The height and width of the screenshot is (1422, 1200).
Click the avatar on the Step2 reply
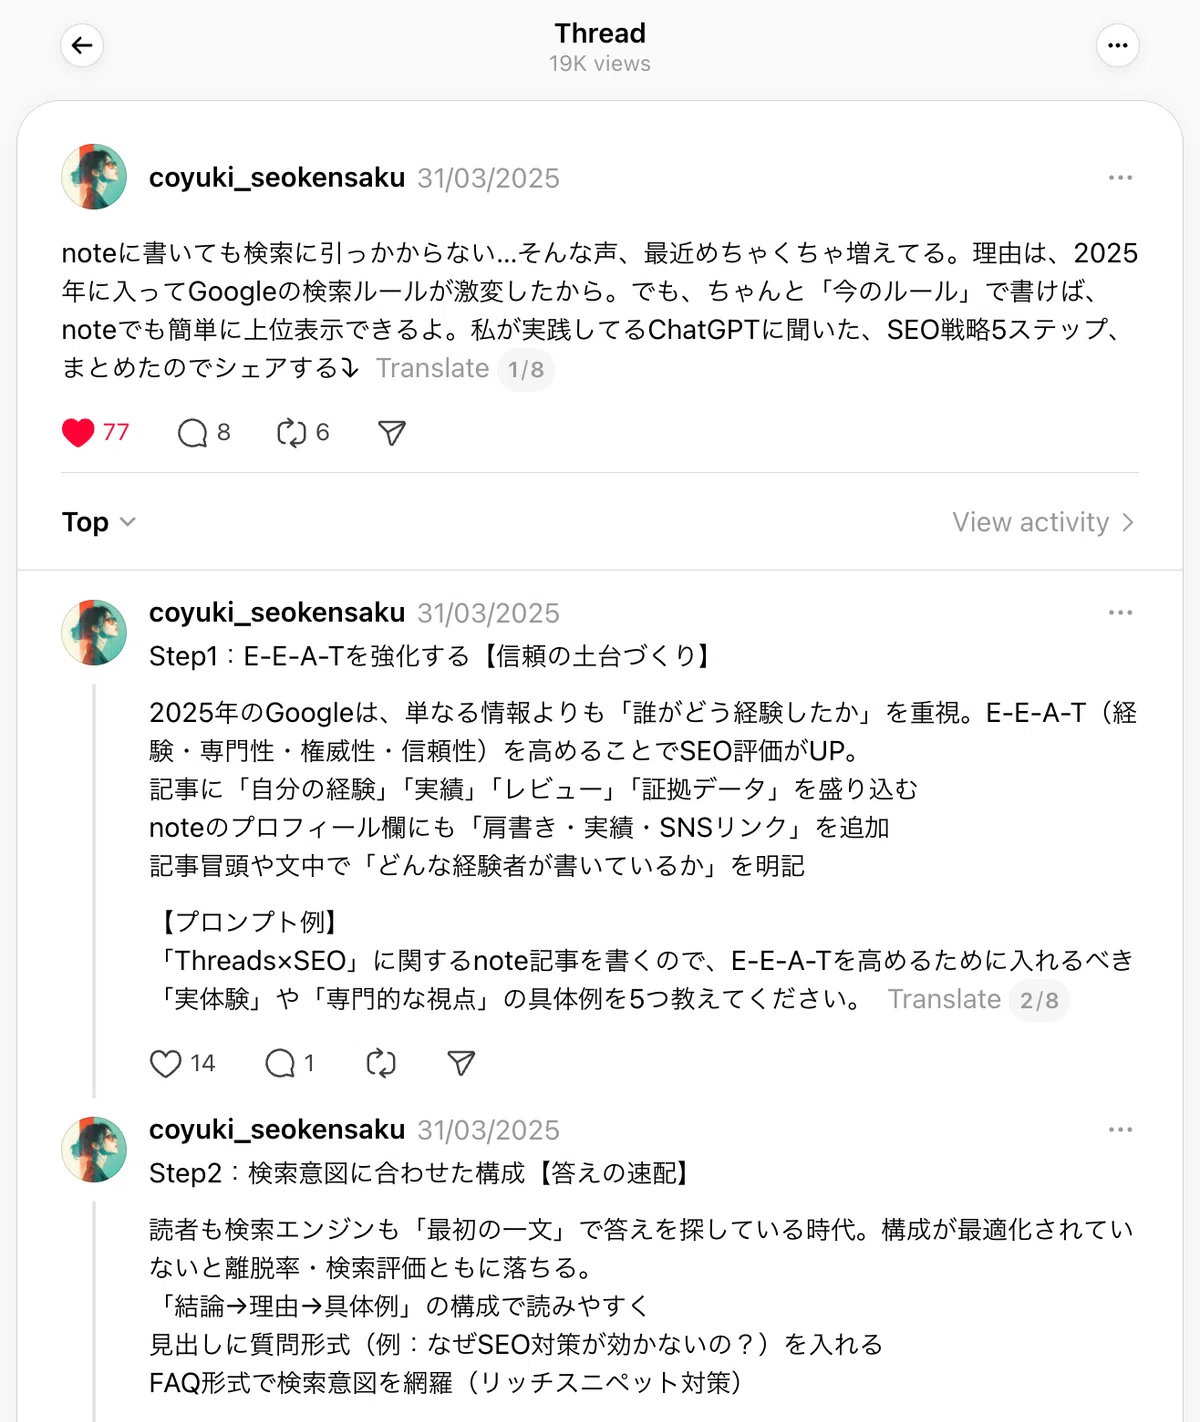[94, 1150]
